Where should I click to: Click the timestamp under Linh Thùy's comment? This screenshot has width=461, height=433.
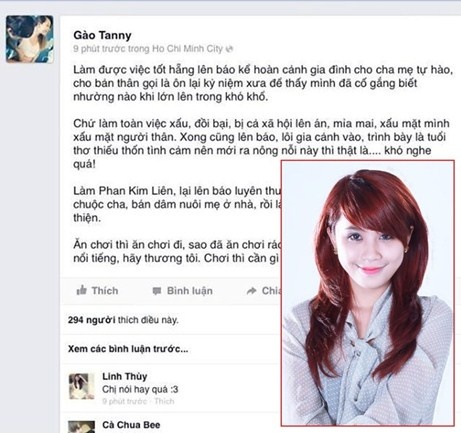[x=126, y=401]
